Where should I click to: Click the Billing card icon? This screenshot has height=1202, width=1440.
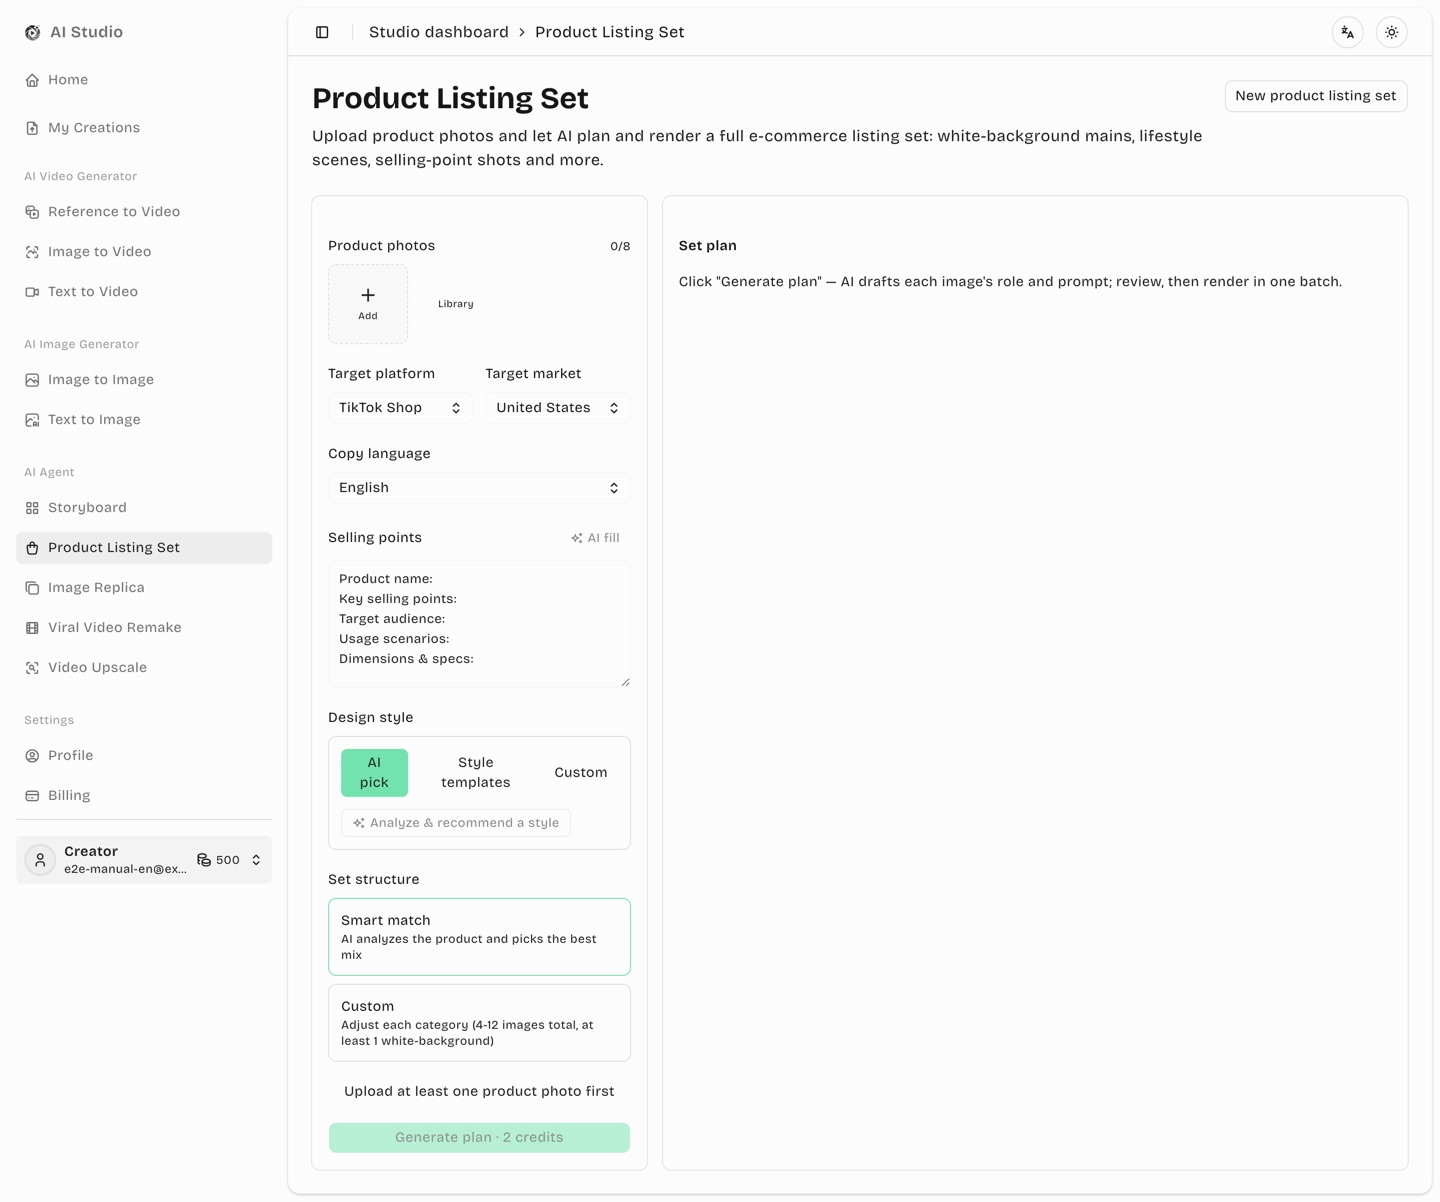(32, 796)
